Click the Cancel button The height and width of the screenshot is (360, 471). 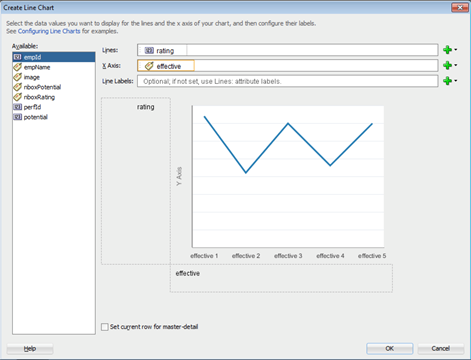coord(441,349)
